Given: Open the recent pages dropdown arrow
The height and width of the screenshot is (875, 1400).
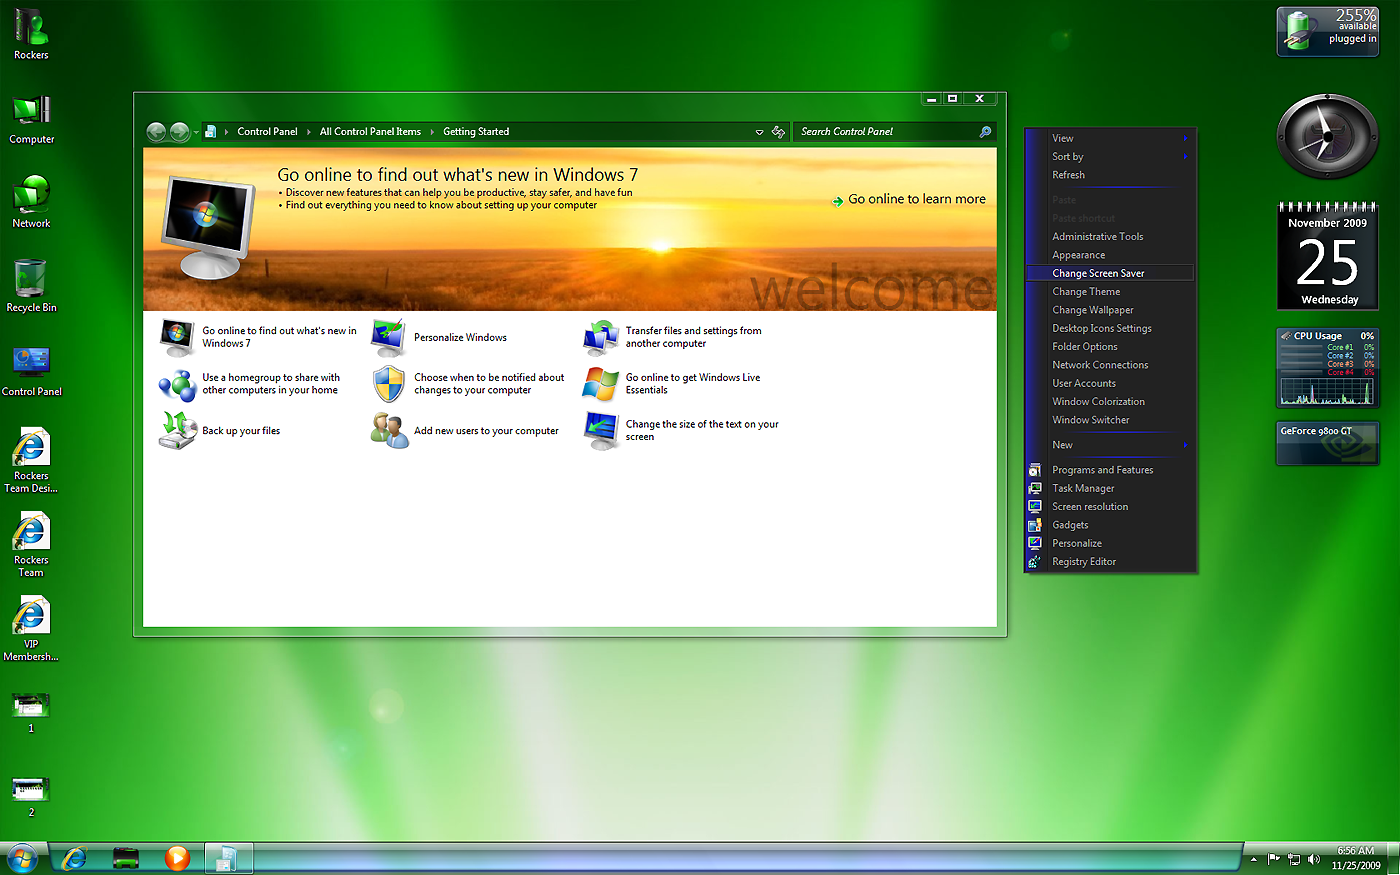Looking at the screenshot, I should pos(195,132).
